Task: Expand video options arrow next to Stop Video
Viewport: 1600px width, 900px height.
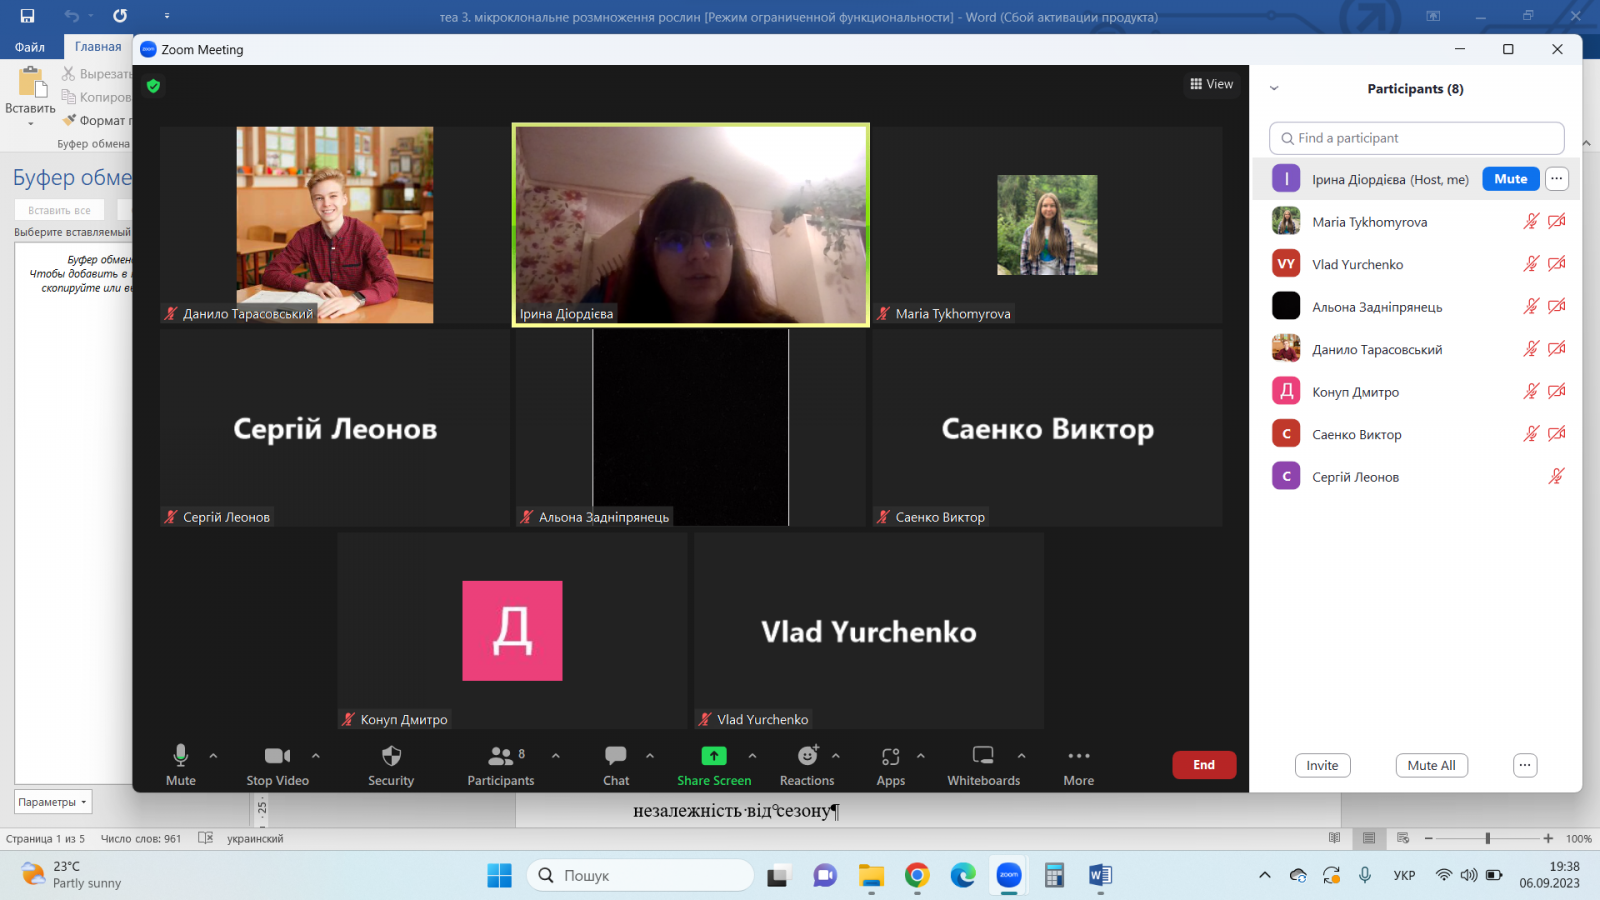Action: tap(316, 756)
